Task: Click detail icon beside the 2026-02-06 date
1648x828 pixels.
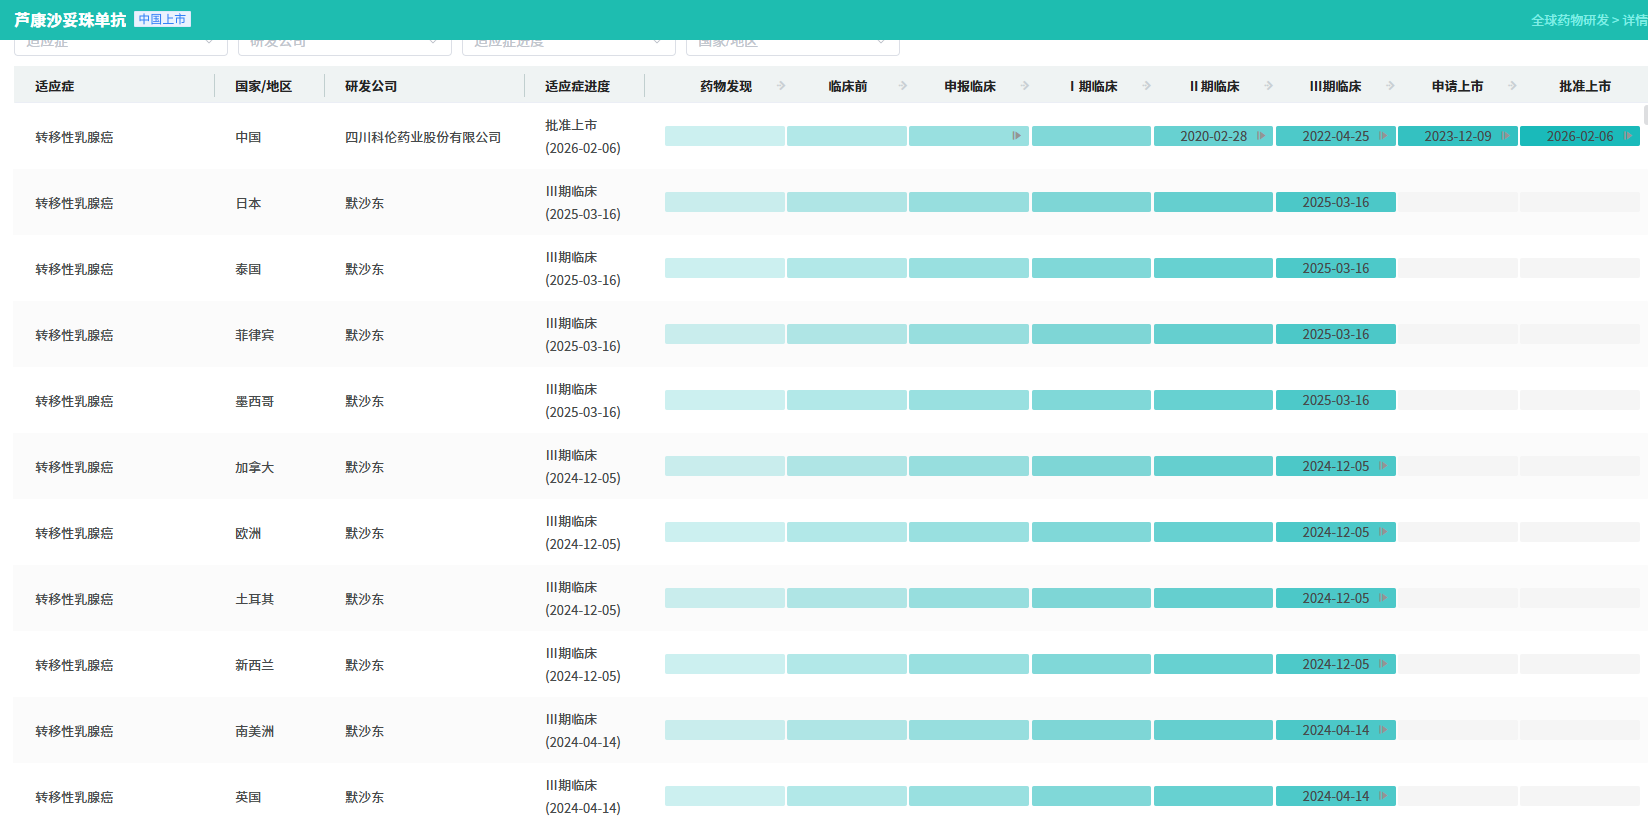Action: coord(1627,136)
